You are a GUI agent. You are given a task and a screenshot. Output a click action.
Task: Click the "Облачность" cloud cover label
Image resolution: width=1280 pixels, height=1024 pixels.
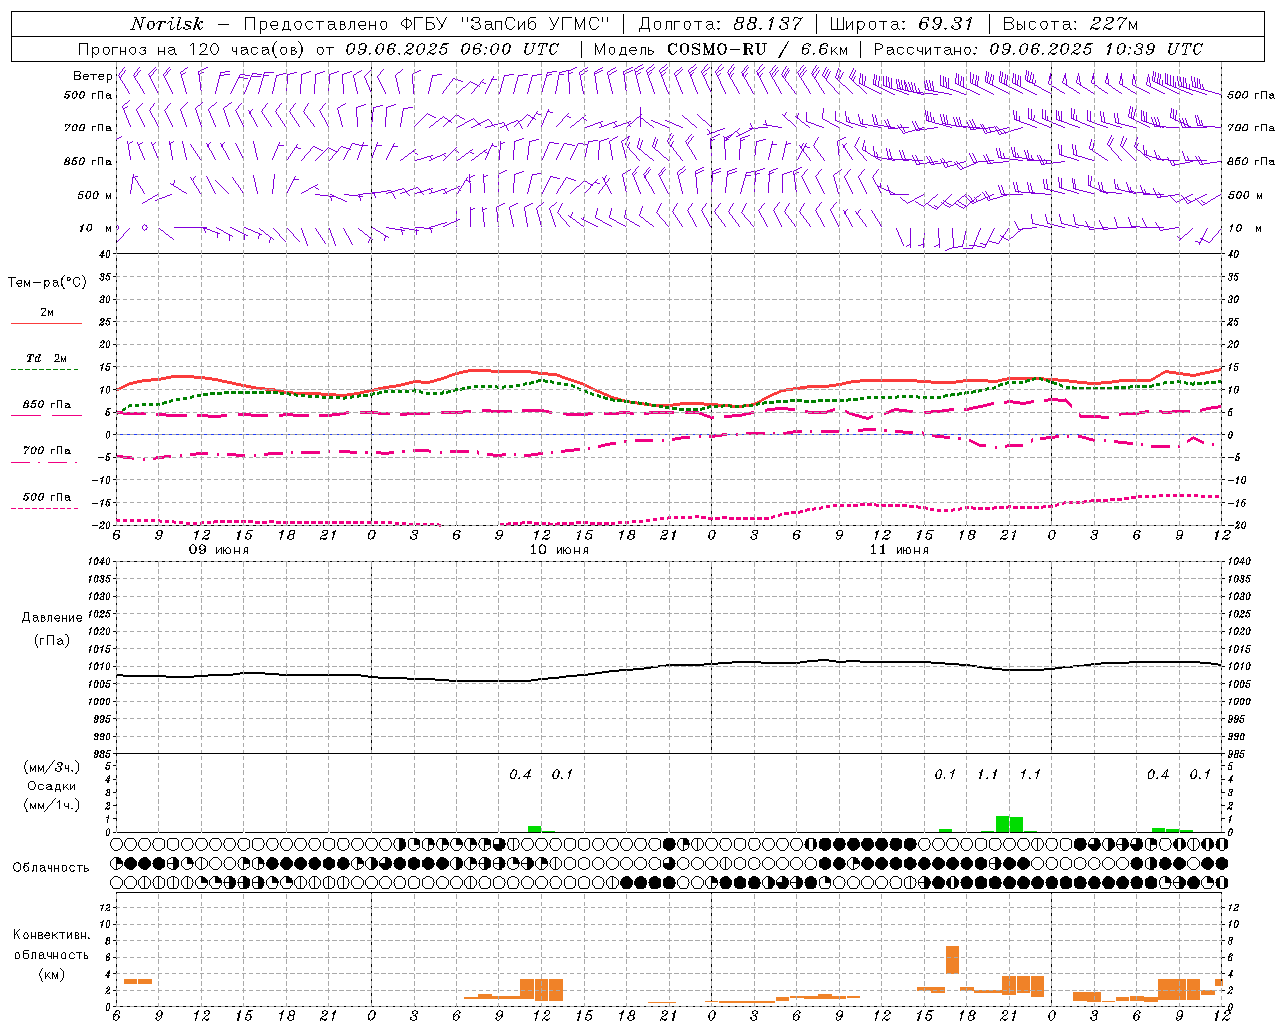(x=51, y=868)
